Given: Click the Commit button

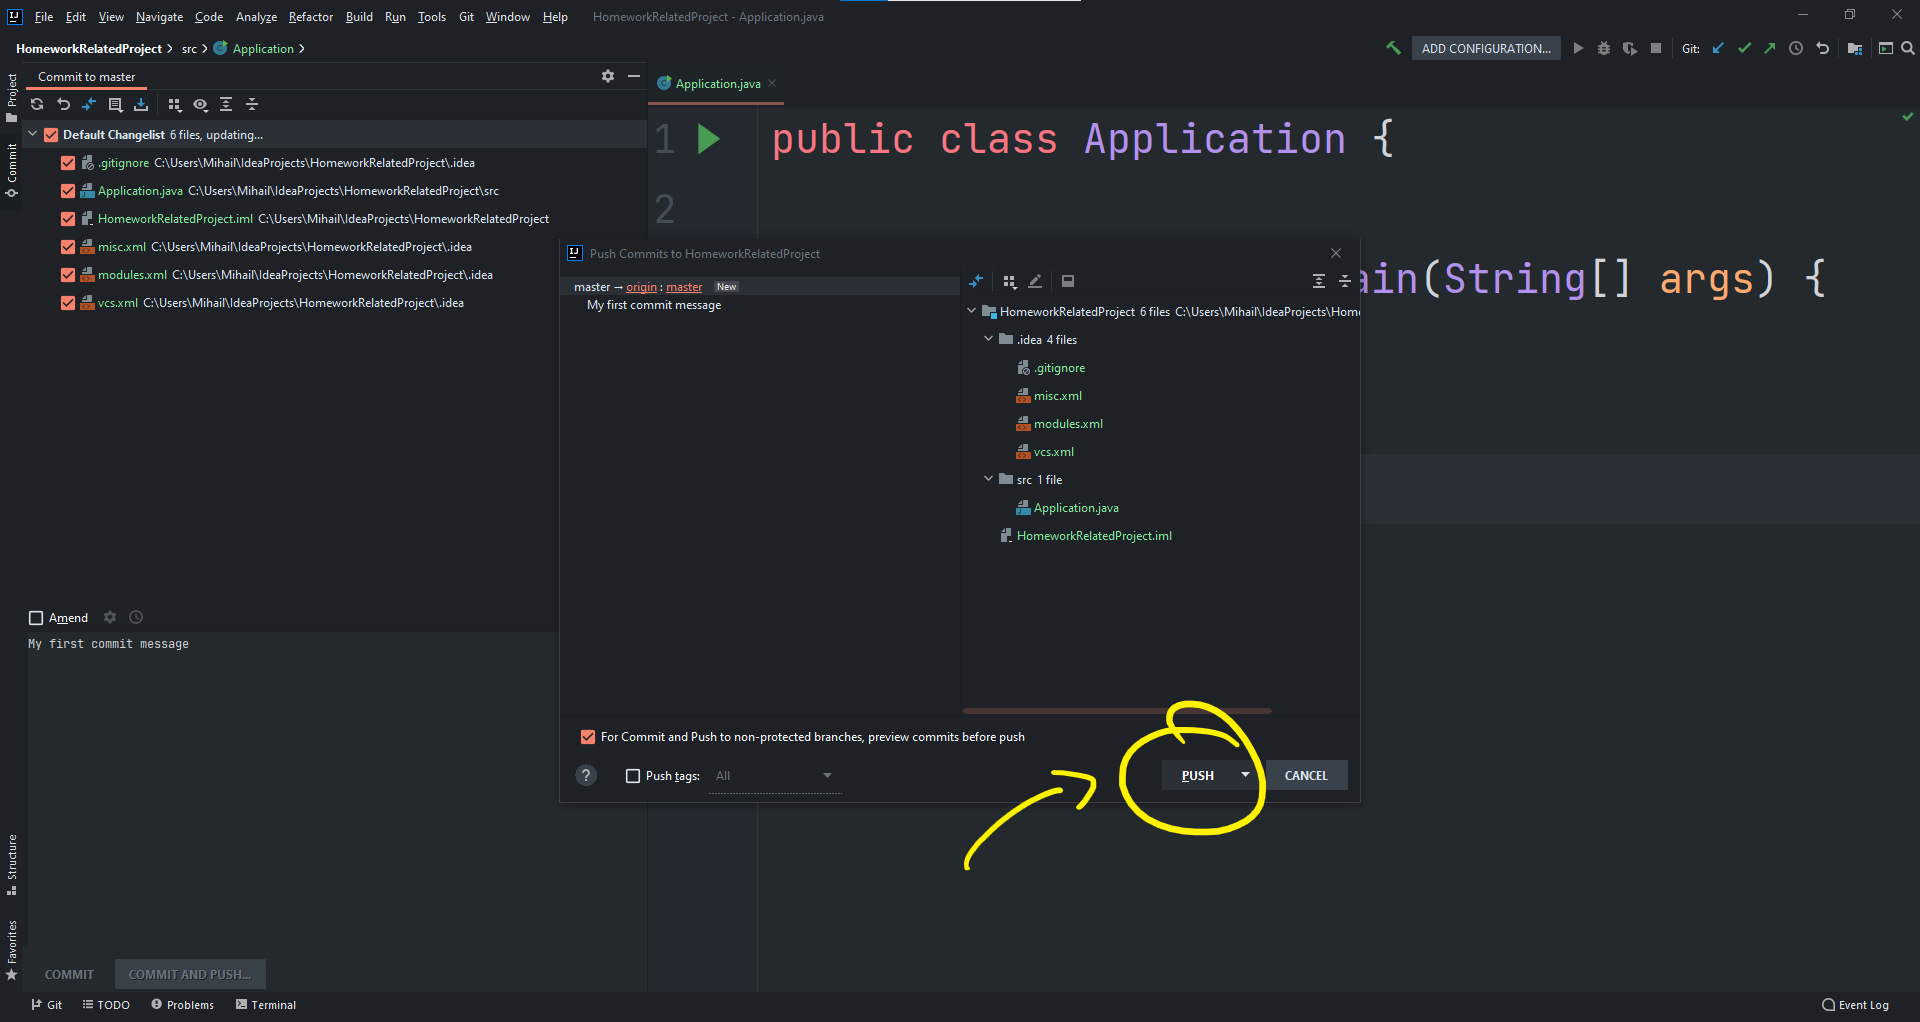Looking at the screenshot, I should tap(69, 974).
